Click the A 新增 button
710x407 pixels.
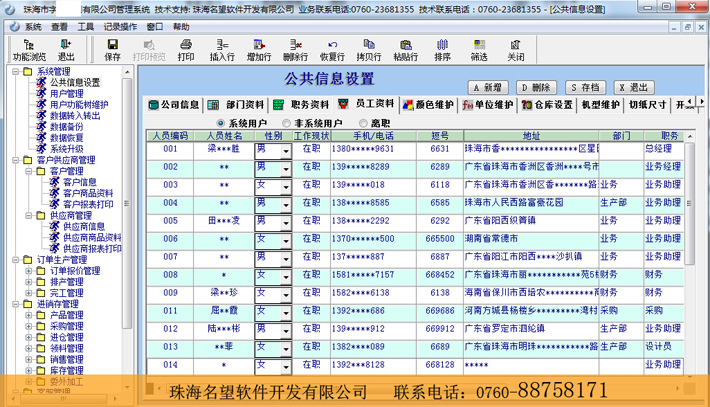pyautogui.click(x=488, y=87)
